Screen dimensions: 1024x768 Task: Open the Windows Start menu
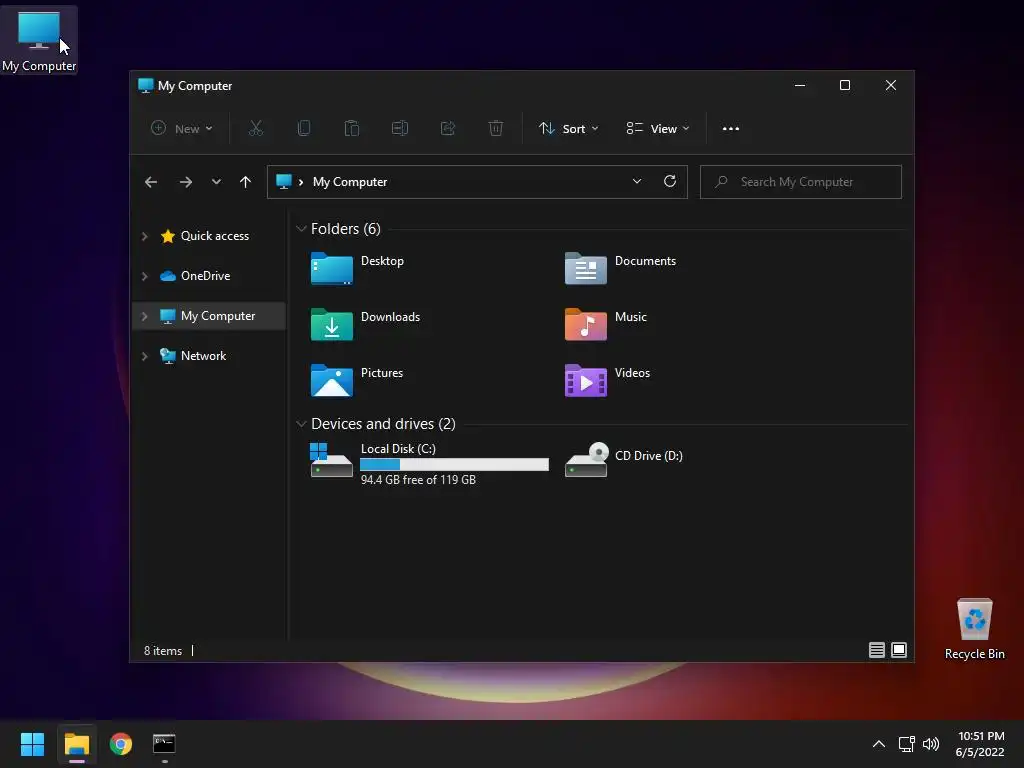click(x=32, y=744)
